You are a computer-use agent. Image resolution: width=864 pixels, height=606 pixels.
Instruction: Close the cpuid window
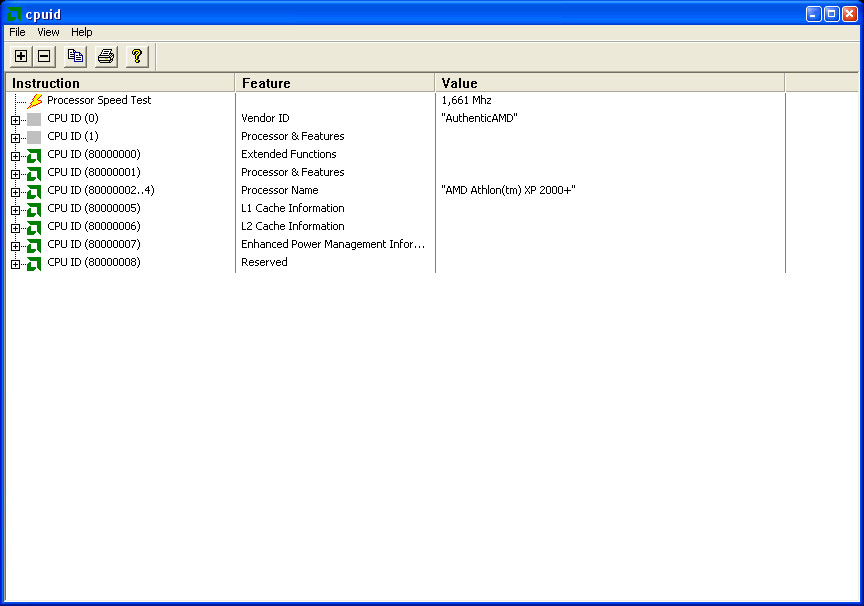tap(850, 14)
